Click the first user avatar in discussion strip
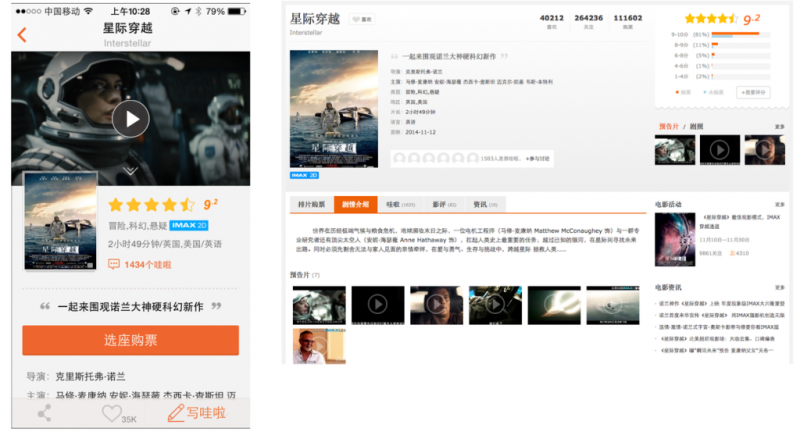 [399, 159]
